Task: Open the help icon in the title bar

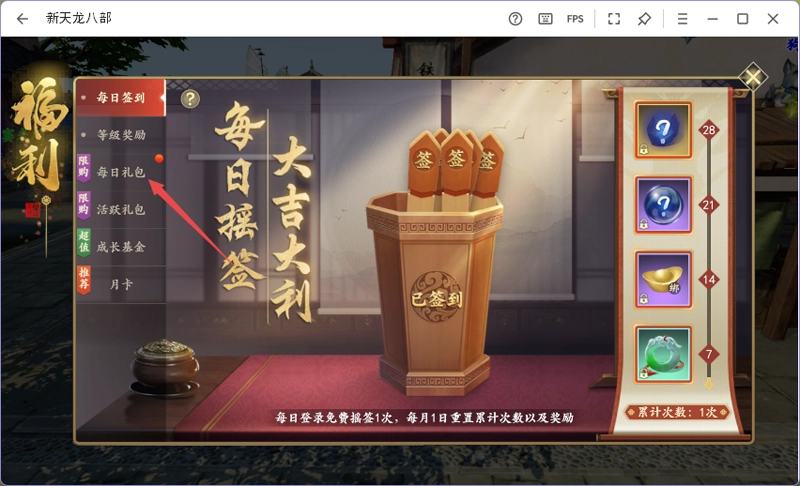Action: pyautogui.click(x=515, y=19)
